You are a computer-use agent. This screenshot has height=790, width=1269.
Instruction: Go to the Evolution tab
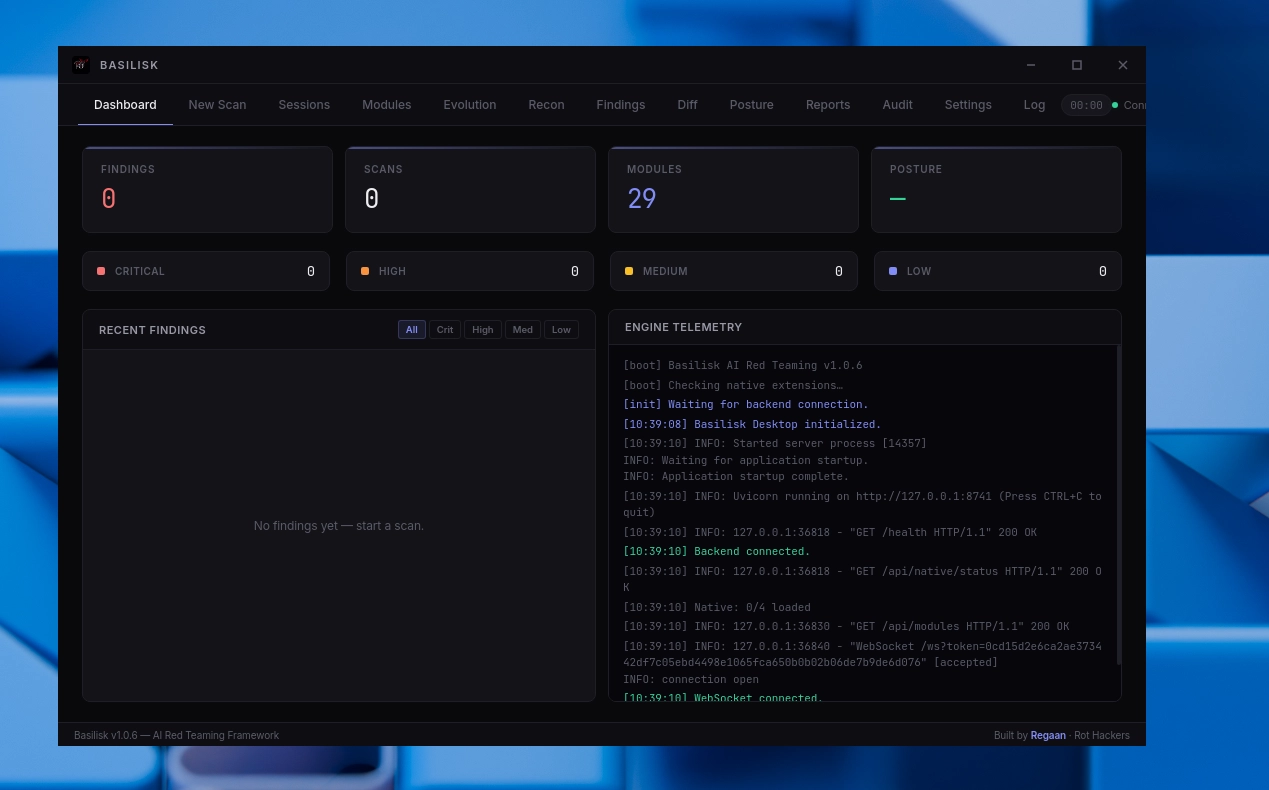pyautogui.click(x=469, y=105)
